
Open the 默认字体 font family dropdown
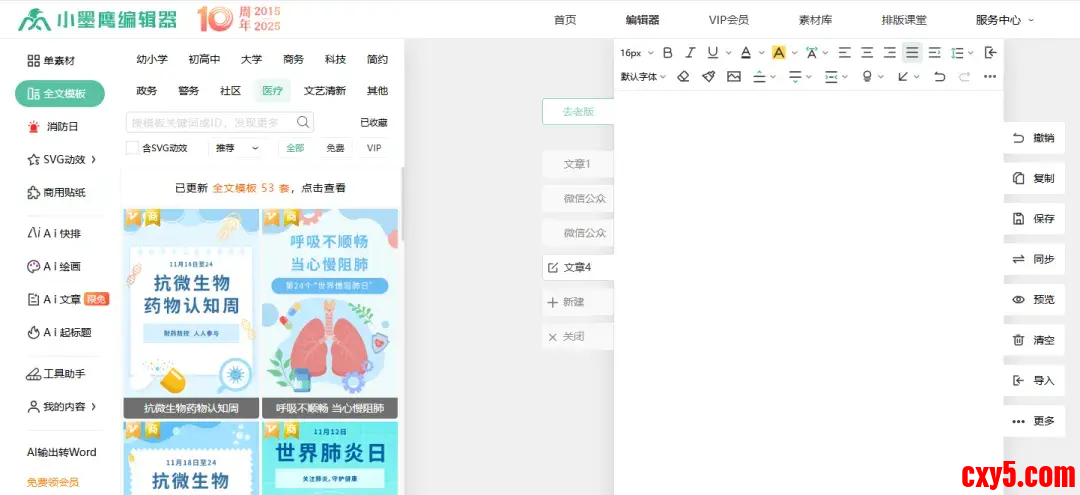tap(642, 77)
